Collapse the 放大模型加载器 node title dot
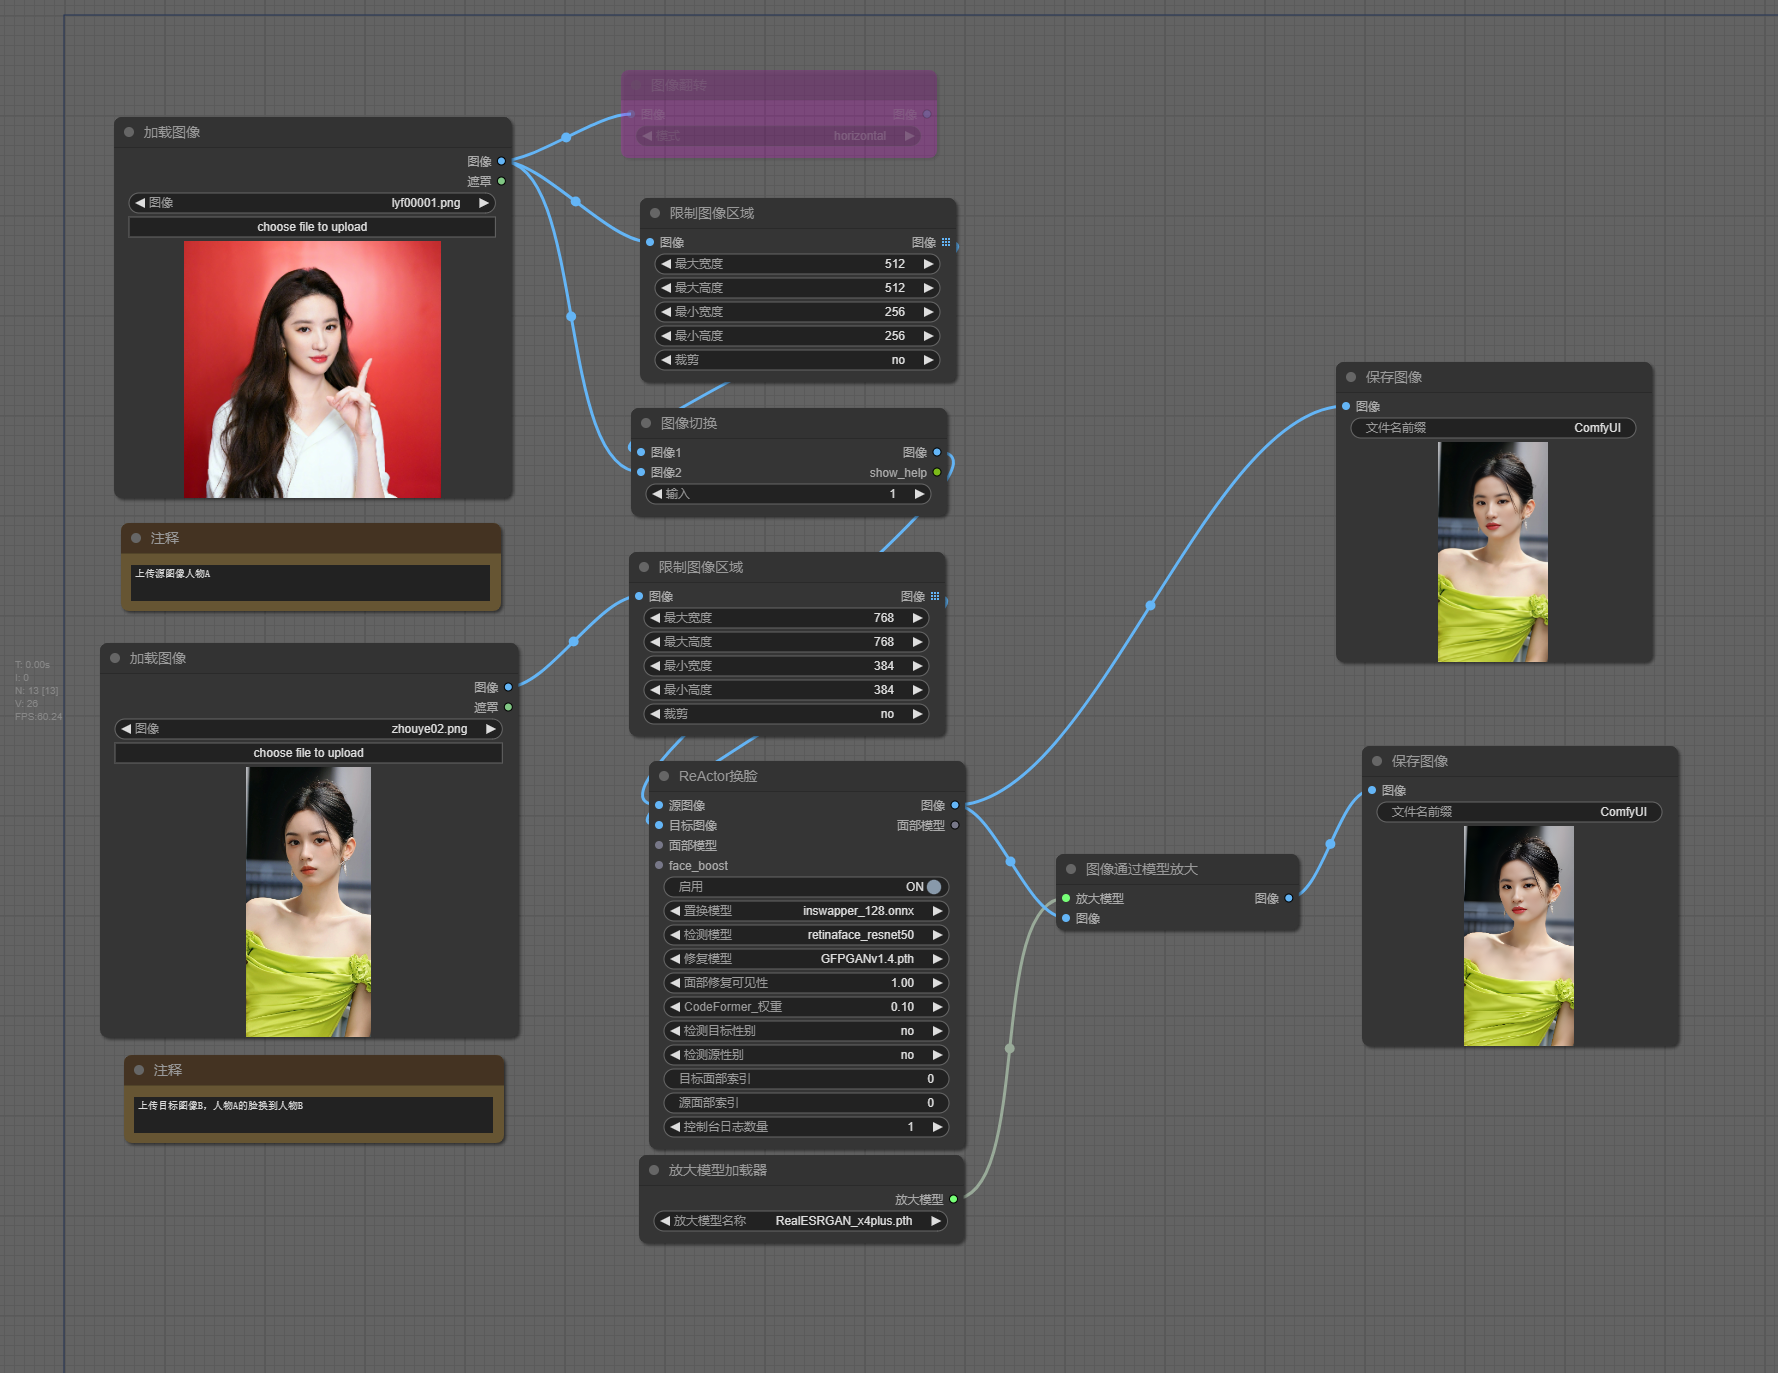 pos(654,1170)
